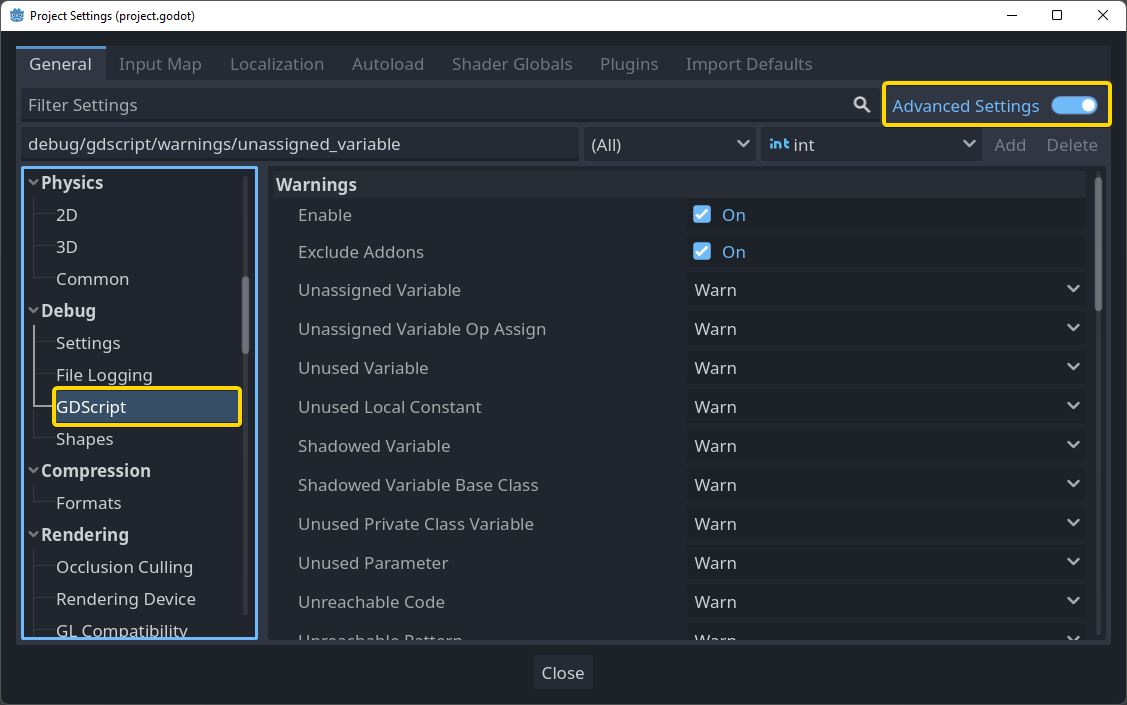Screen dimensions: 1127x705
Task: Switch to the Localization tab
Action: tap(276, 63)
